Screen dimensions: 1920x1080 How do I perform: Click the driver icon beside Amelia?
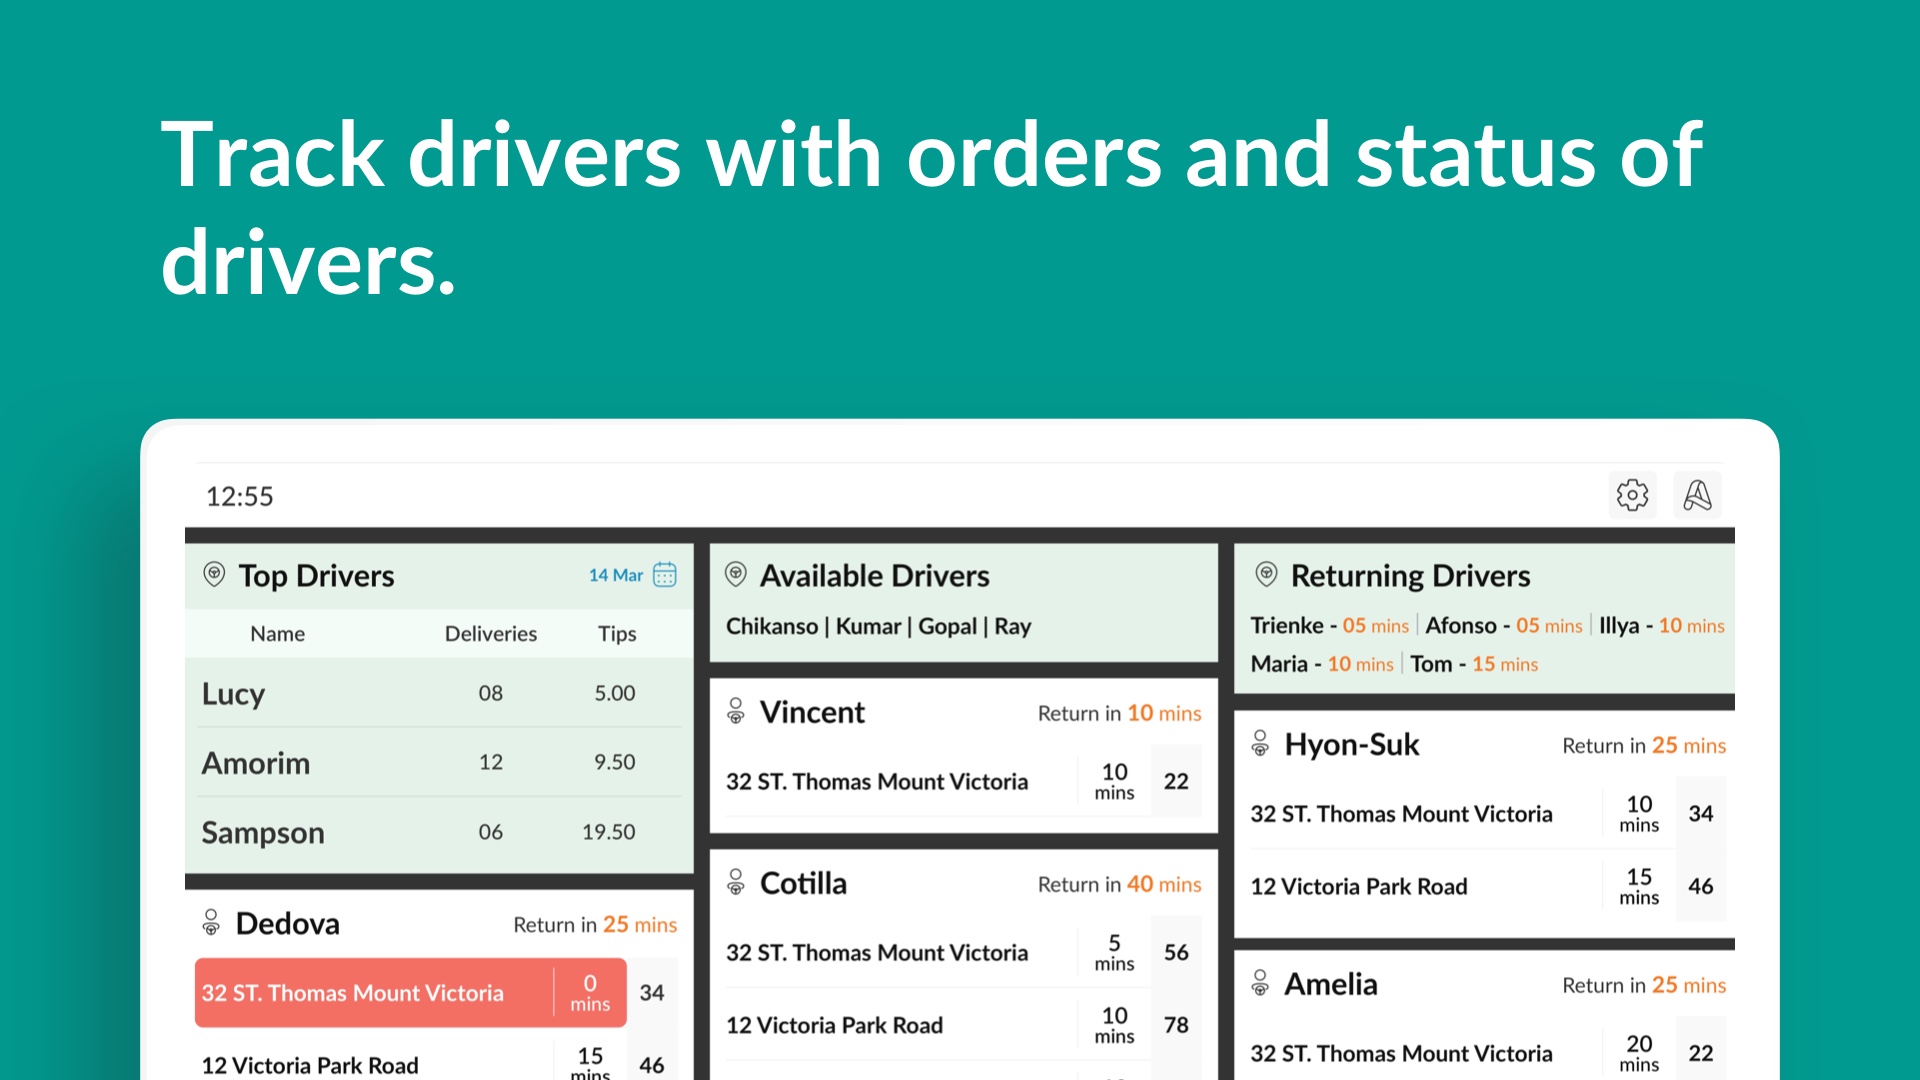pos(1261,984)
